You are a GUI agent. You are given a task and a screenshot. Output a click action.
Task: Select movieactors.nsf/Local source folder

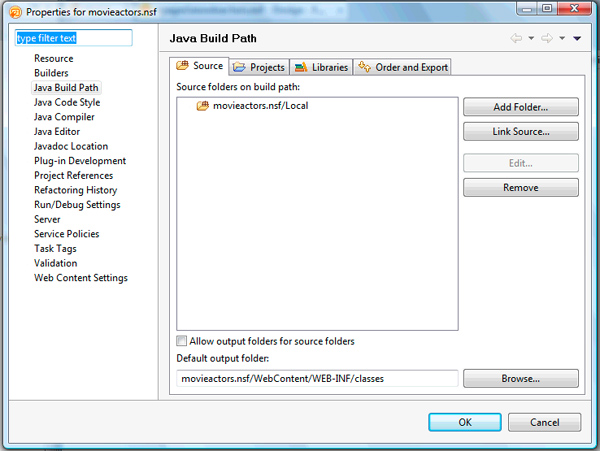[260, 106]
